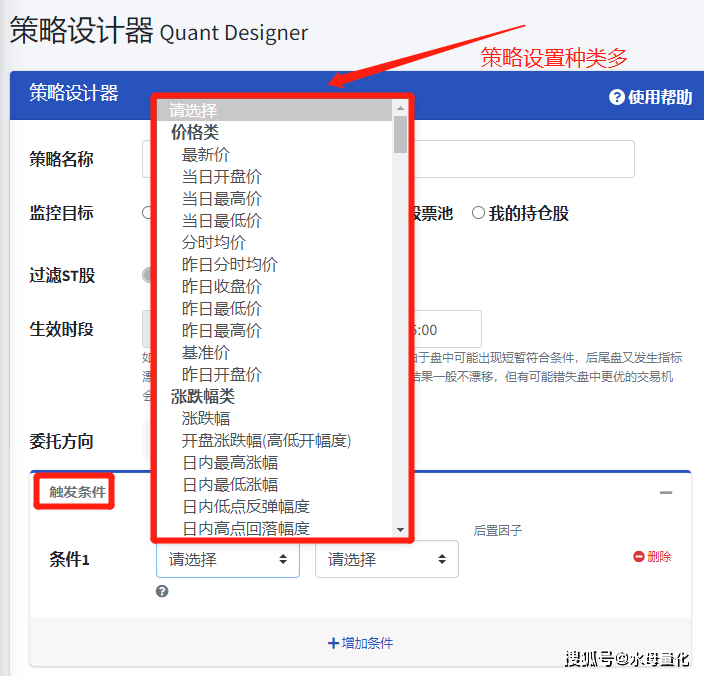This screenshot has height=676, width=704.
Task: Click the 条件1 label
Action: [x=69, y=559]
